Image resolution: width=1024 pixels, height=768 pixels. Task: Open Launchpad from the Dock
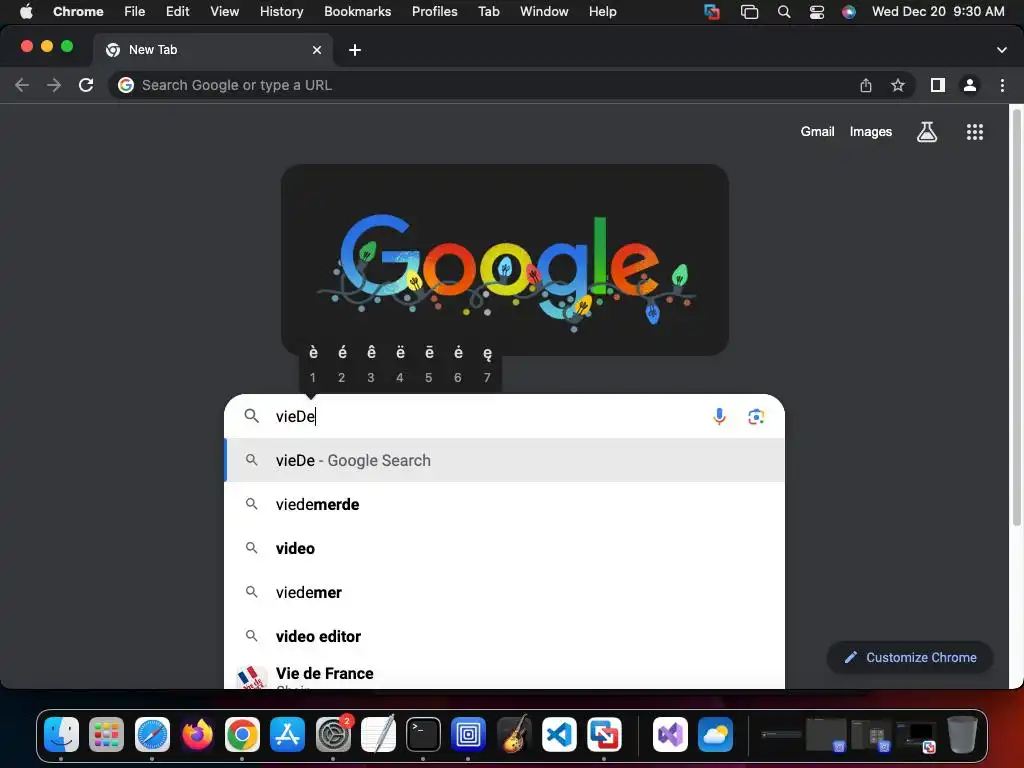106,735
